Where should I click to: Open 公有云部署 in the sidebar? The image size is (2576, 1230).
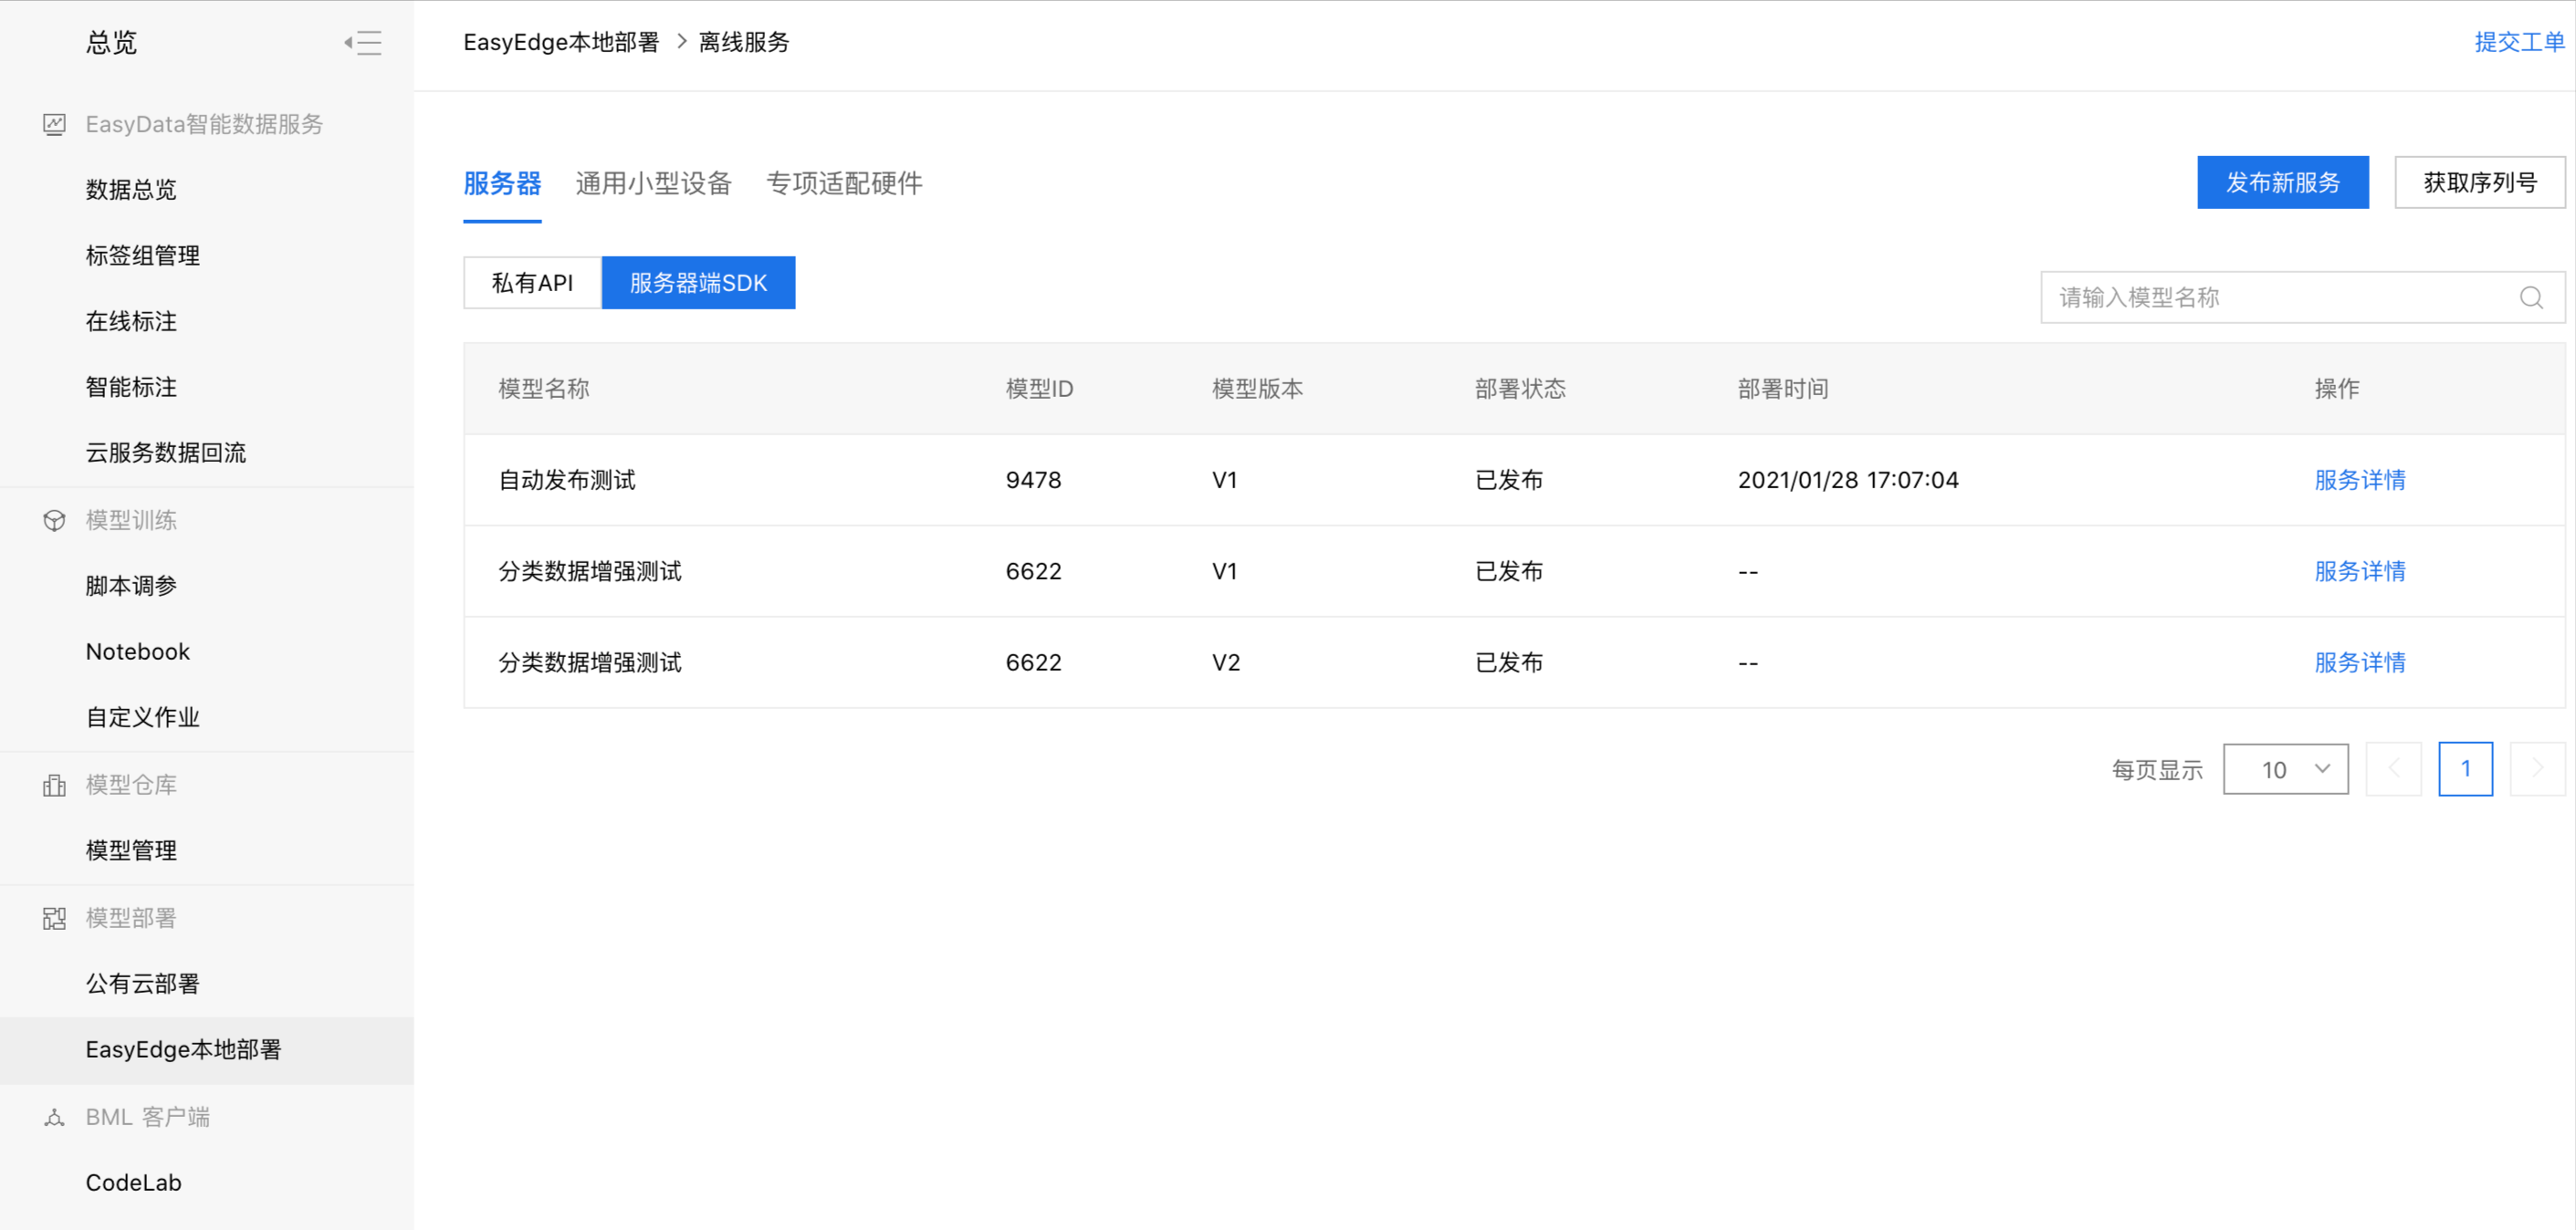143,984
